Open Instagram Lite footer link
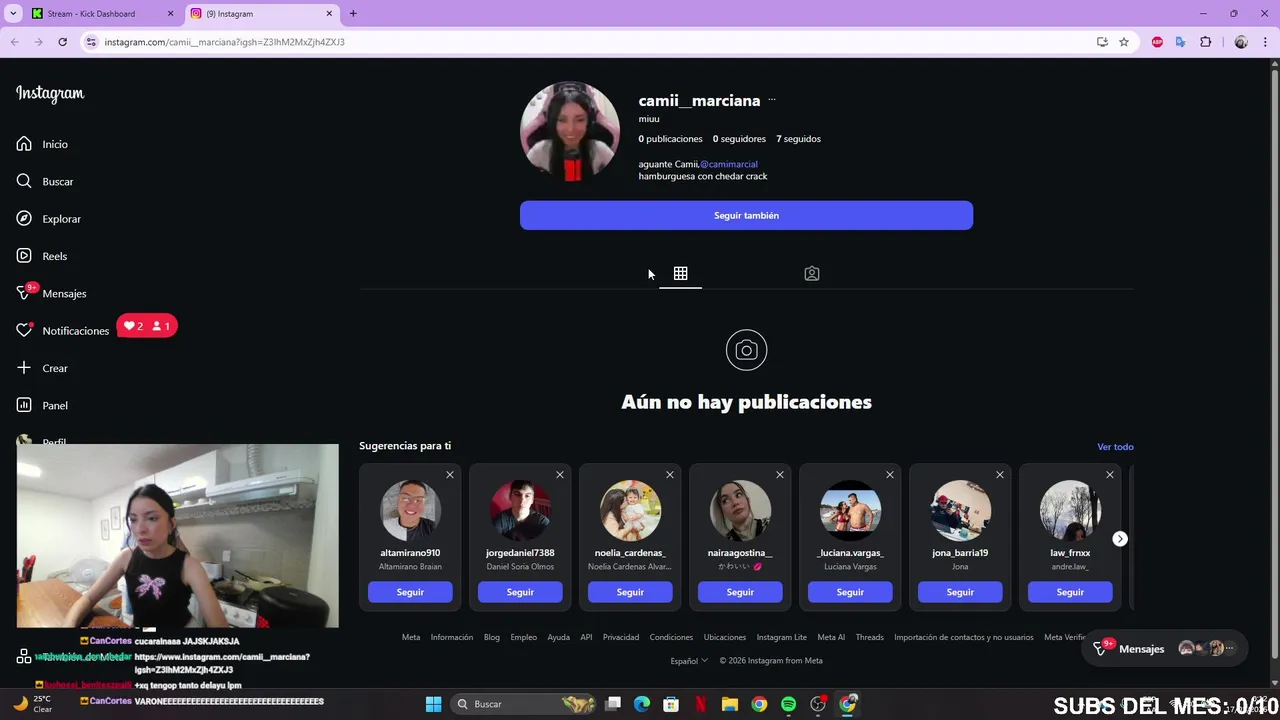 [x=782, y=637]
